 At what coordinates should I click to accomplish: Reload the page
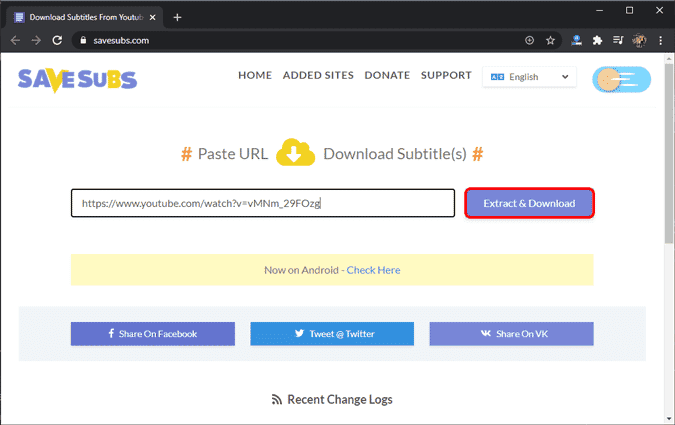58,40
